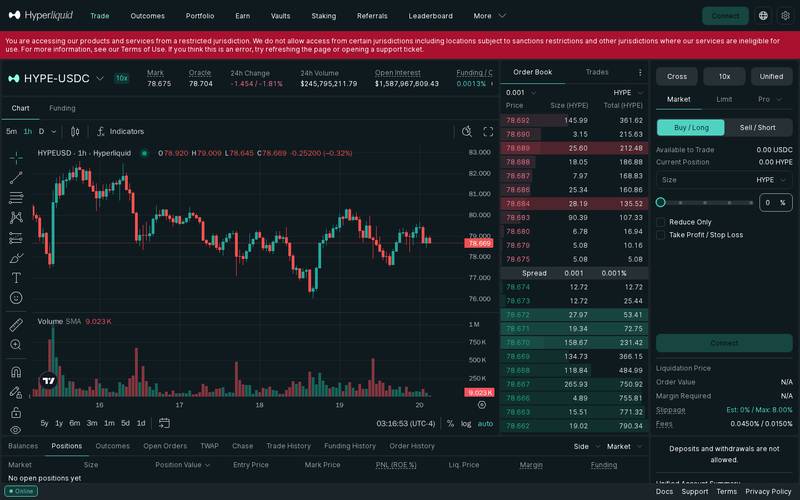
Task: Click the HYPE-USDC pair icon
Action: pyautogui.click(x=14, y=78)
